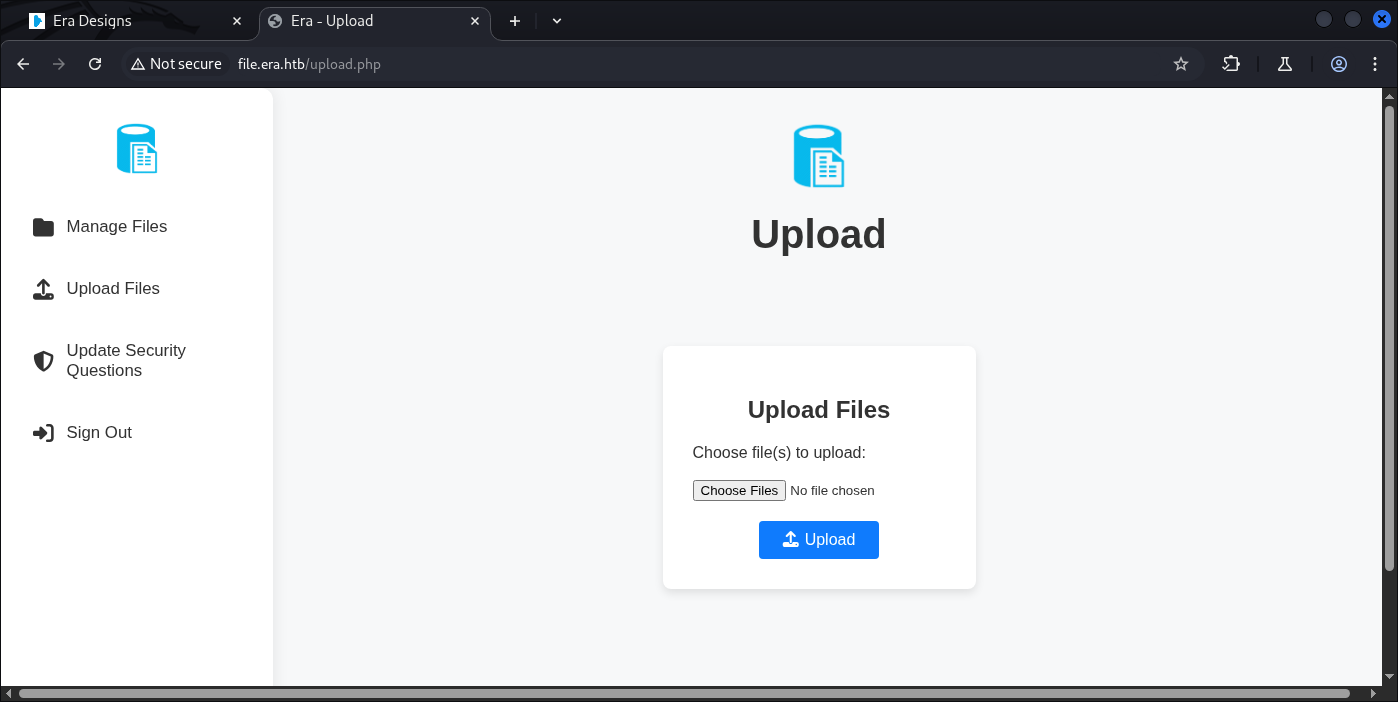1398x702 pixels.
Task: Open the Chrome three-dot menu
Action: coord(1375,64)
